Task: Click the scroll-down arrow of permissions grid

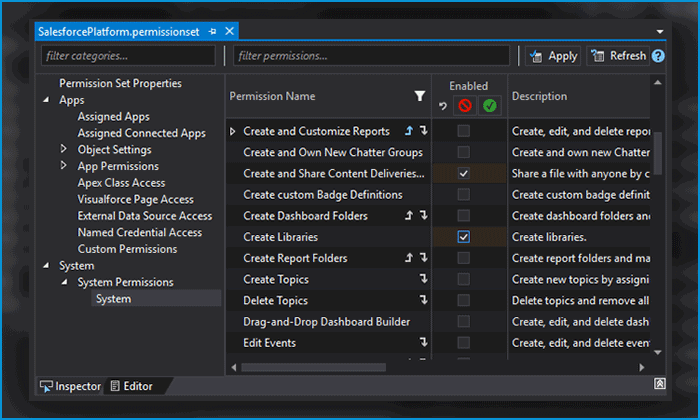Action: pyautogui.click(x=658, y=352)
